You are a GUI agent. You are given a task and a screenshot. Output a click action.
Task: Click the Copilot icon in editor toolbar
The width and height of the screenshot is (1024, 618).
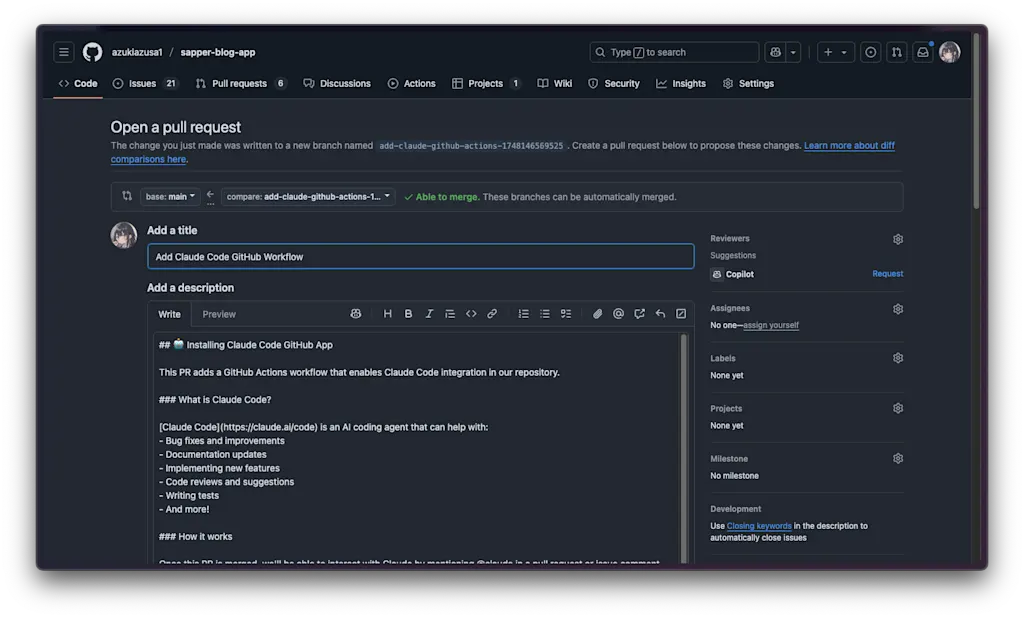coord(355,314)
